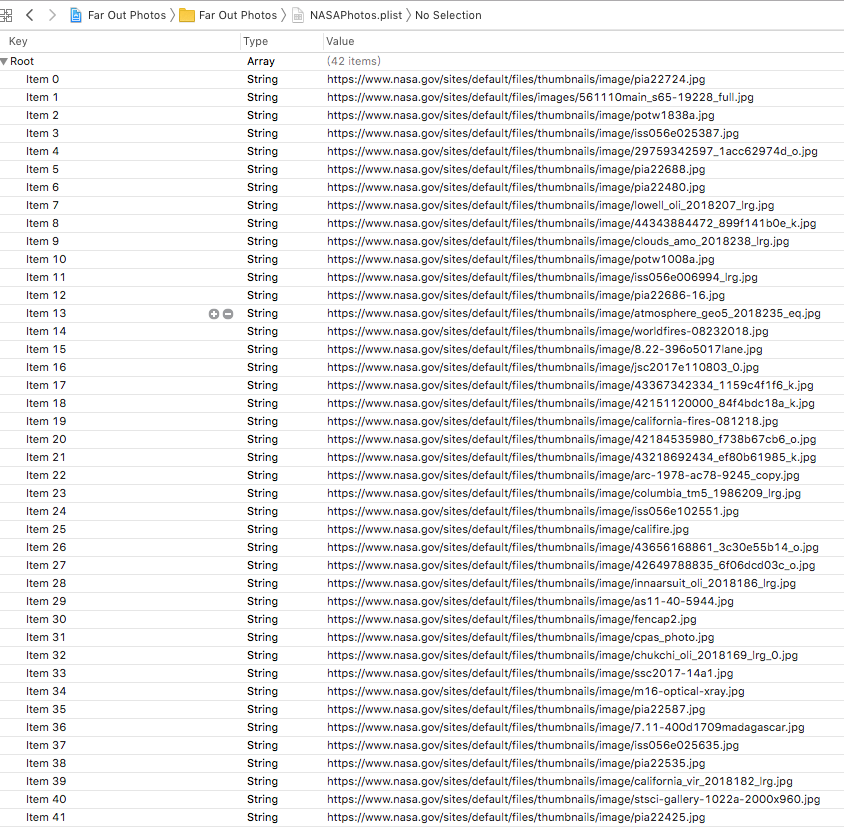The width and height of the screenshot is (844, 833).
Task: Click the Value column header
Action: tap(340, 41)
